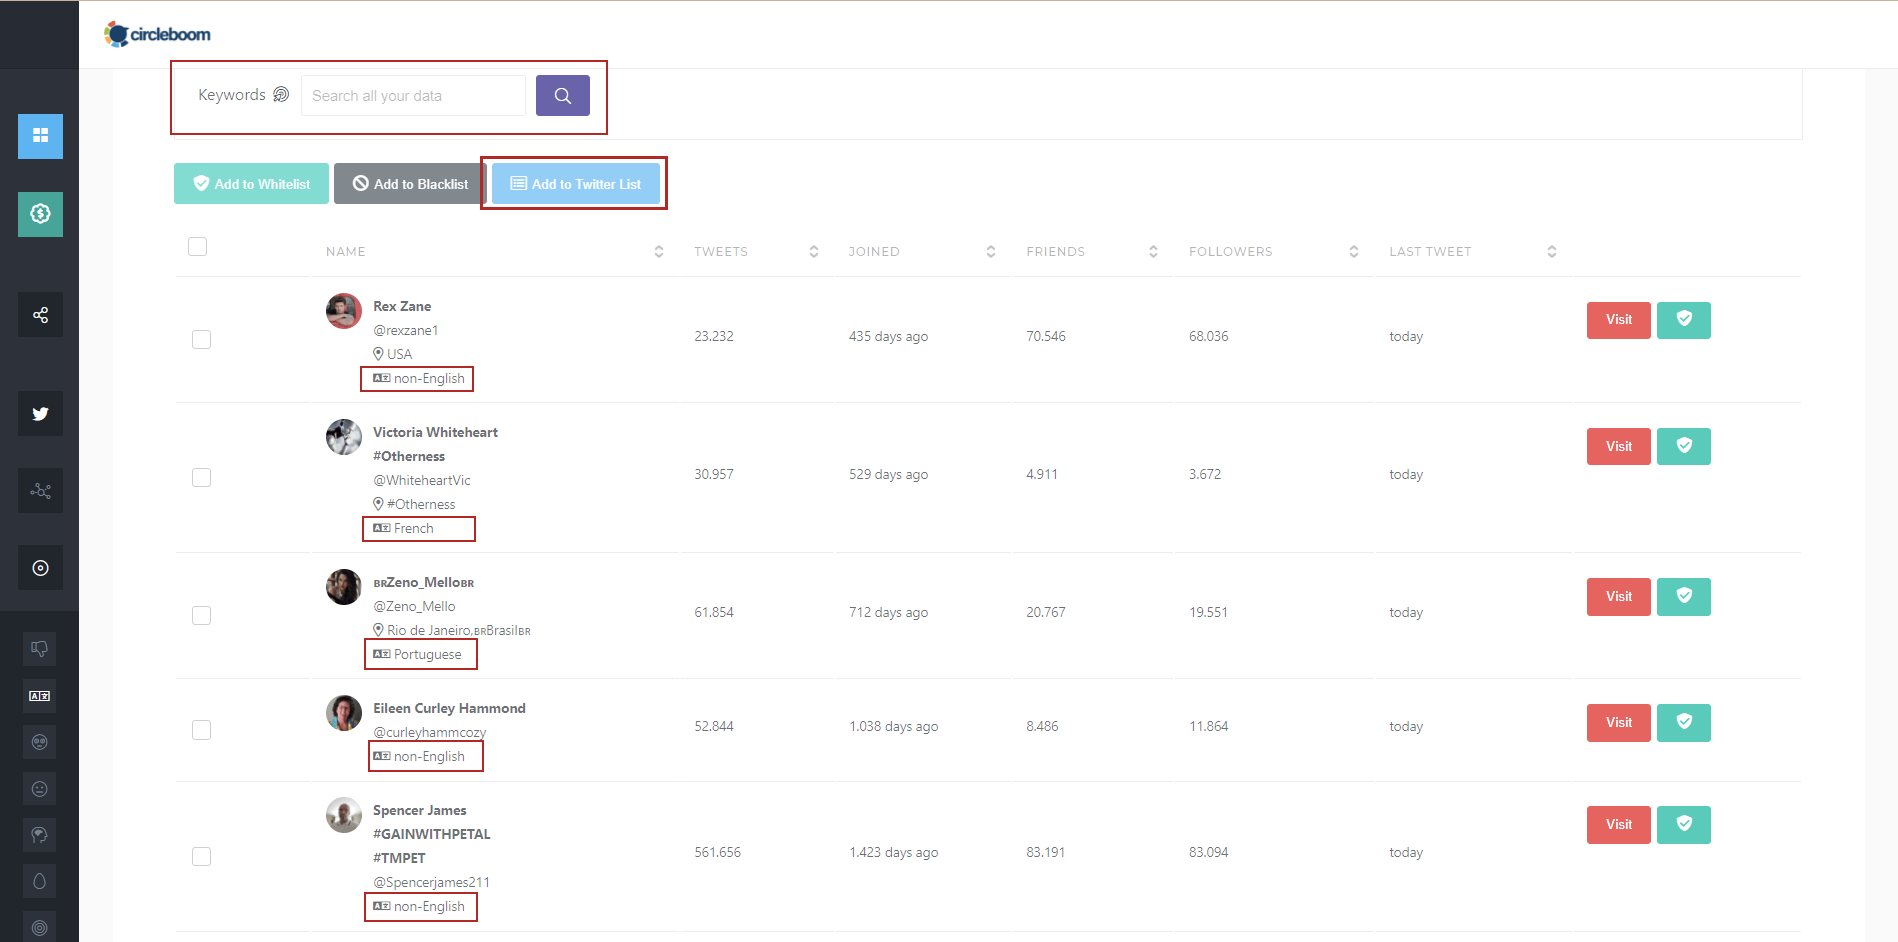Viewport: 1898px width, 942px height.
Task: Click the purple search magnifier button
Action: (x=563, y=96)
